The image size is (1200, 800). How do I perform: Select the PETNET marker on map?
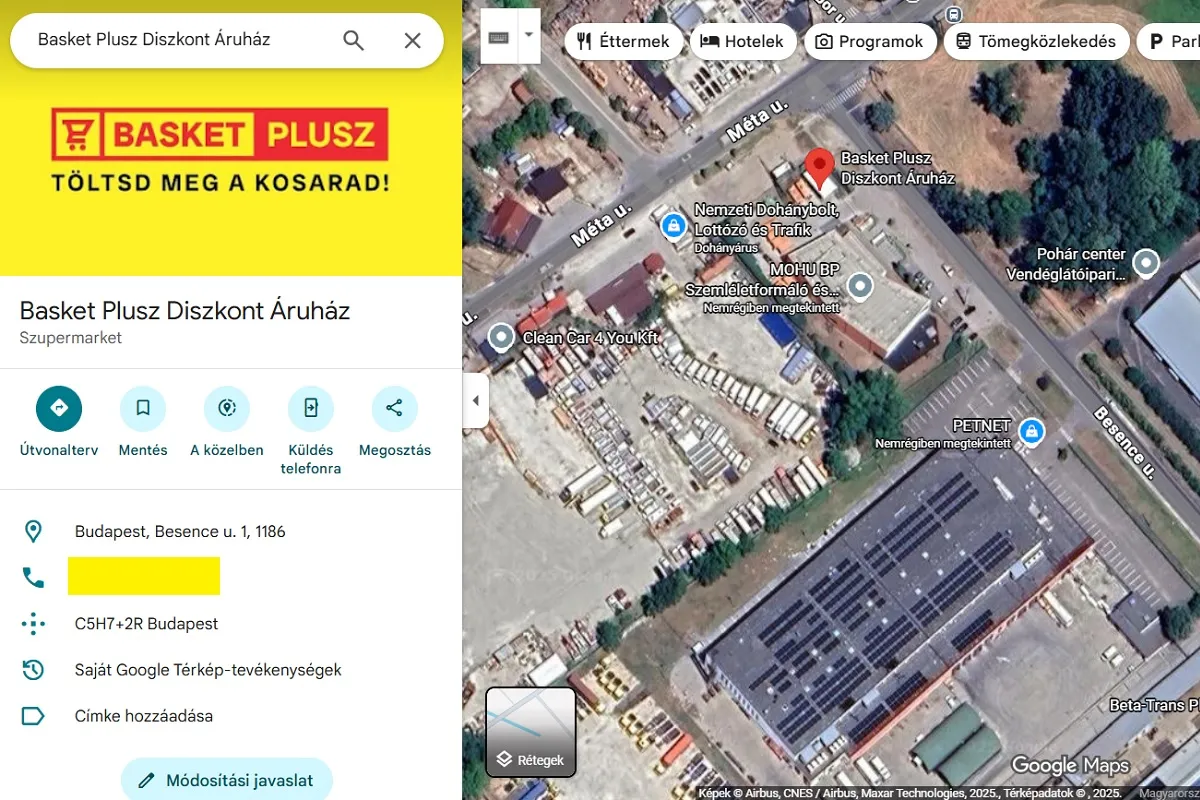1031,432
